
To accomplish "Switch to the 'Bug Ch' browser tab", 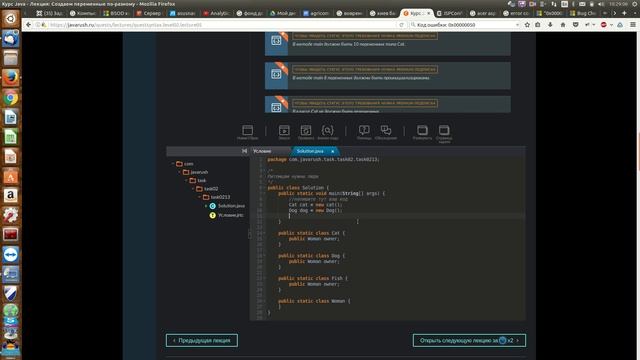I will click(x=583, y=13).
